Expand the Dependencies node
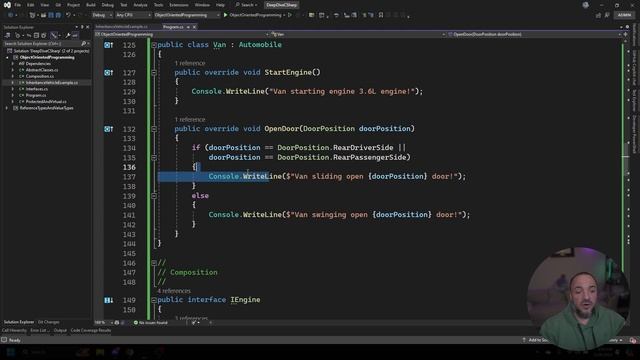The width and height of the screenshot is (640, 360). (13, 64)
